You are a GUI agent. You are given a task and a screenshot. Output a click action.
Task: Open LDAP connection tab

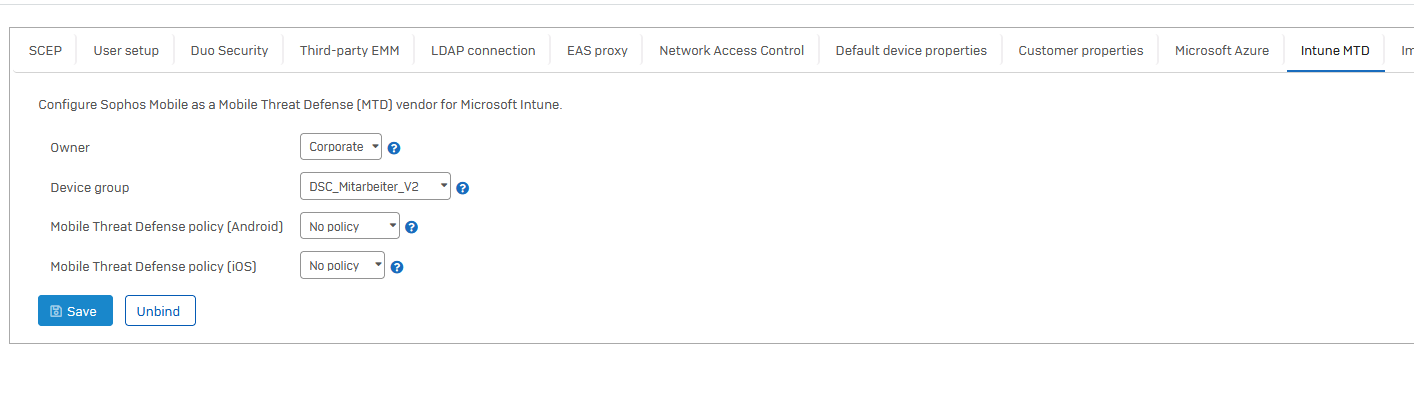pyautogui.click(x=483, y=50)
